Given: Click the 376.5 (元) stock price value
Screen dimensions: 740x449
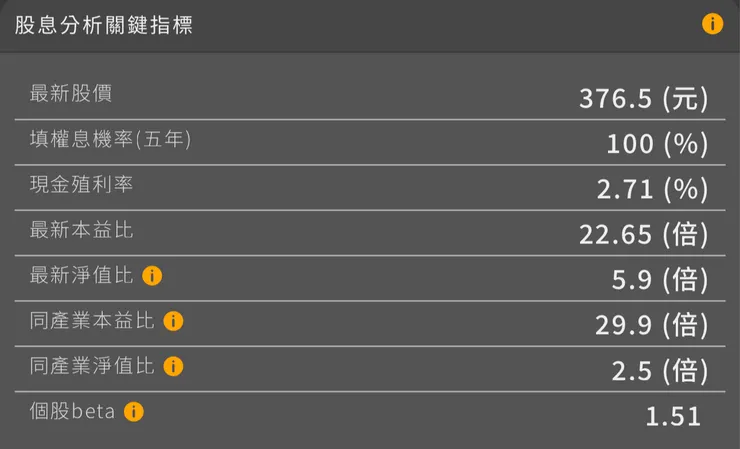Looking at the screenshot, I should (643, 98).
